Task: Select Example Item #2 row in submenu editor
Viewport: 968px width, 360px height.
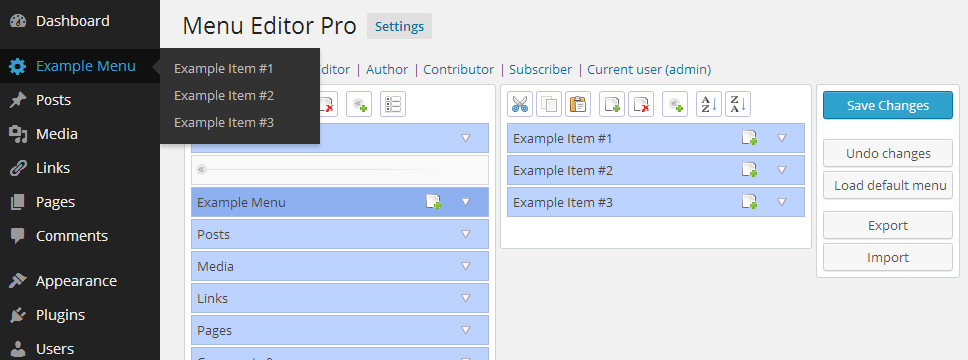Action: pyautogui.click(x=656, y=170)
